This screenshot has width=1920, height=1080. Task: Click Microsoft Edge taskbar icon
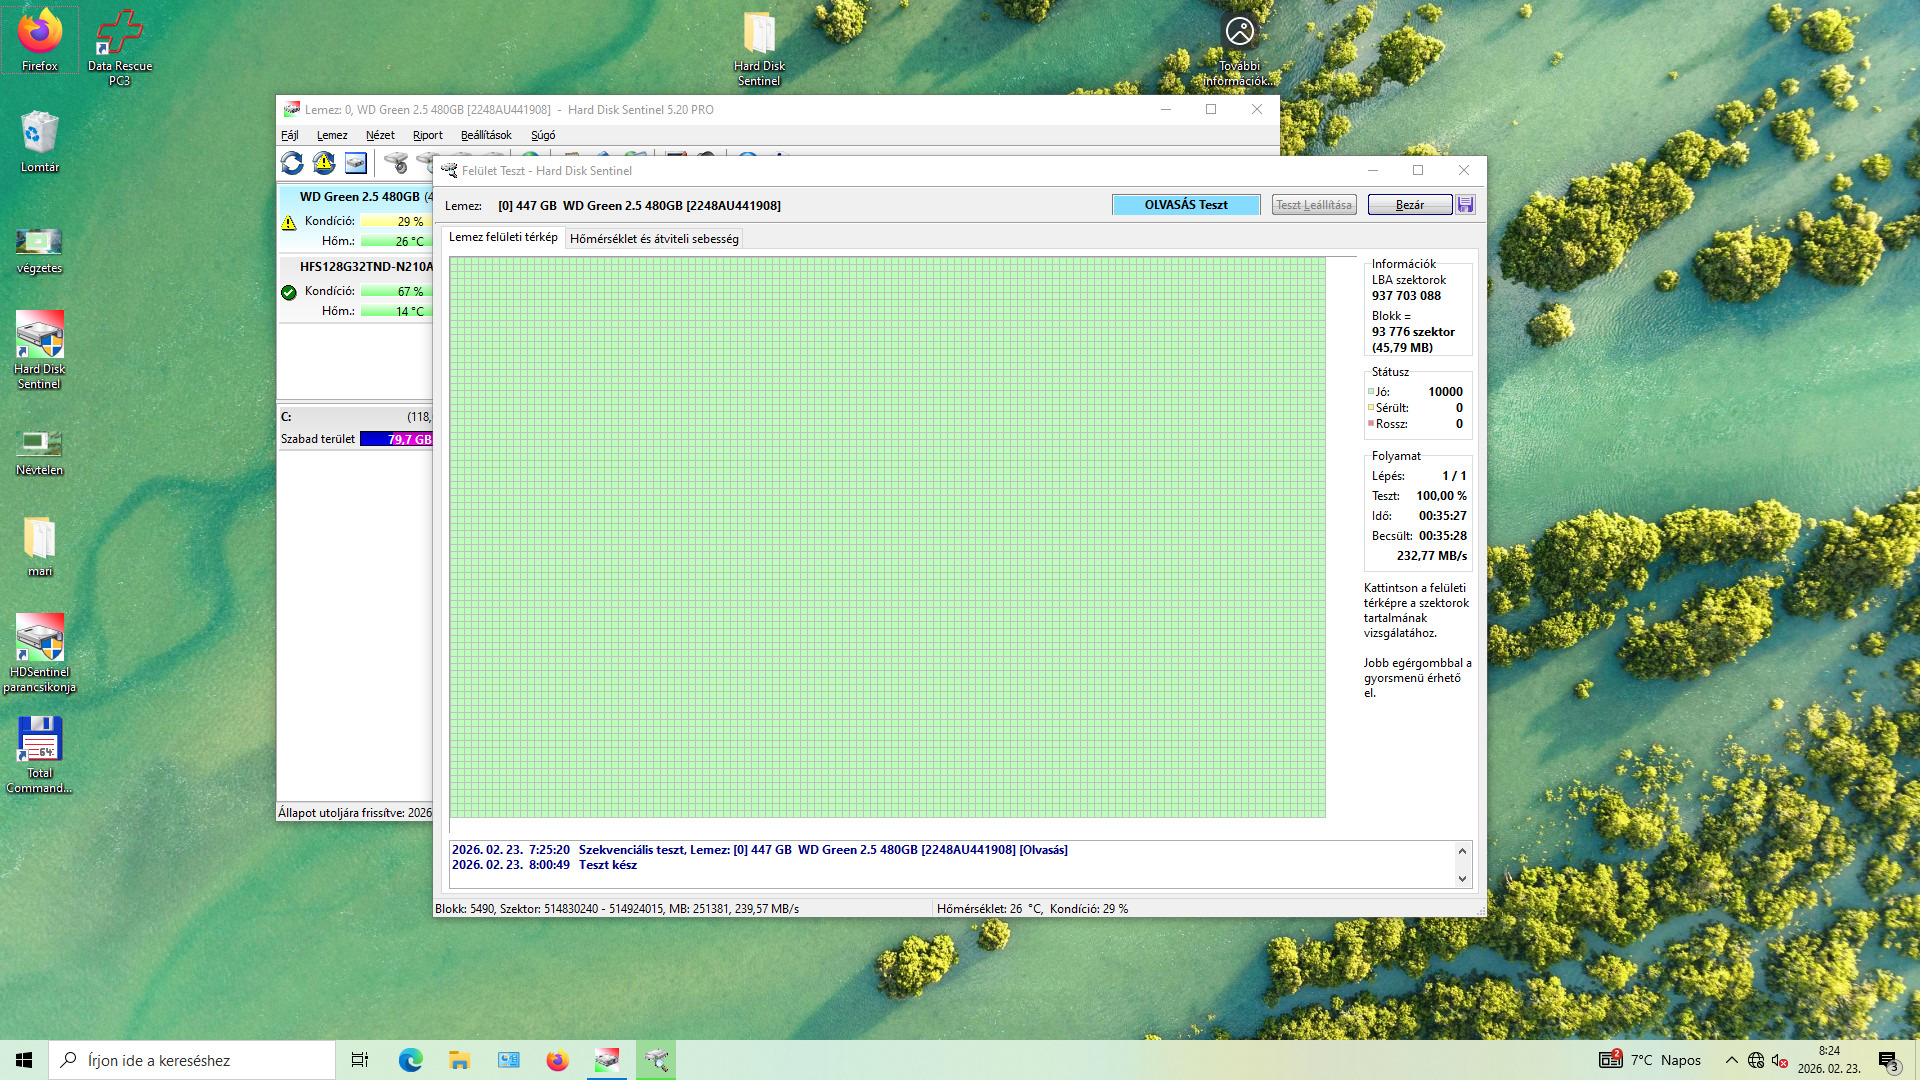410,1060
